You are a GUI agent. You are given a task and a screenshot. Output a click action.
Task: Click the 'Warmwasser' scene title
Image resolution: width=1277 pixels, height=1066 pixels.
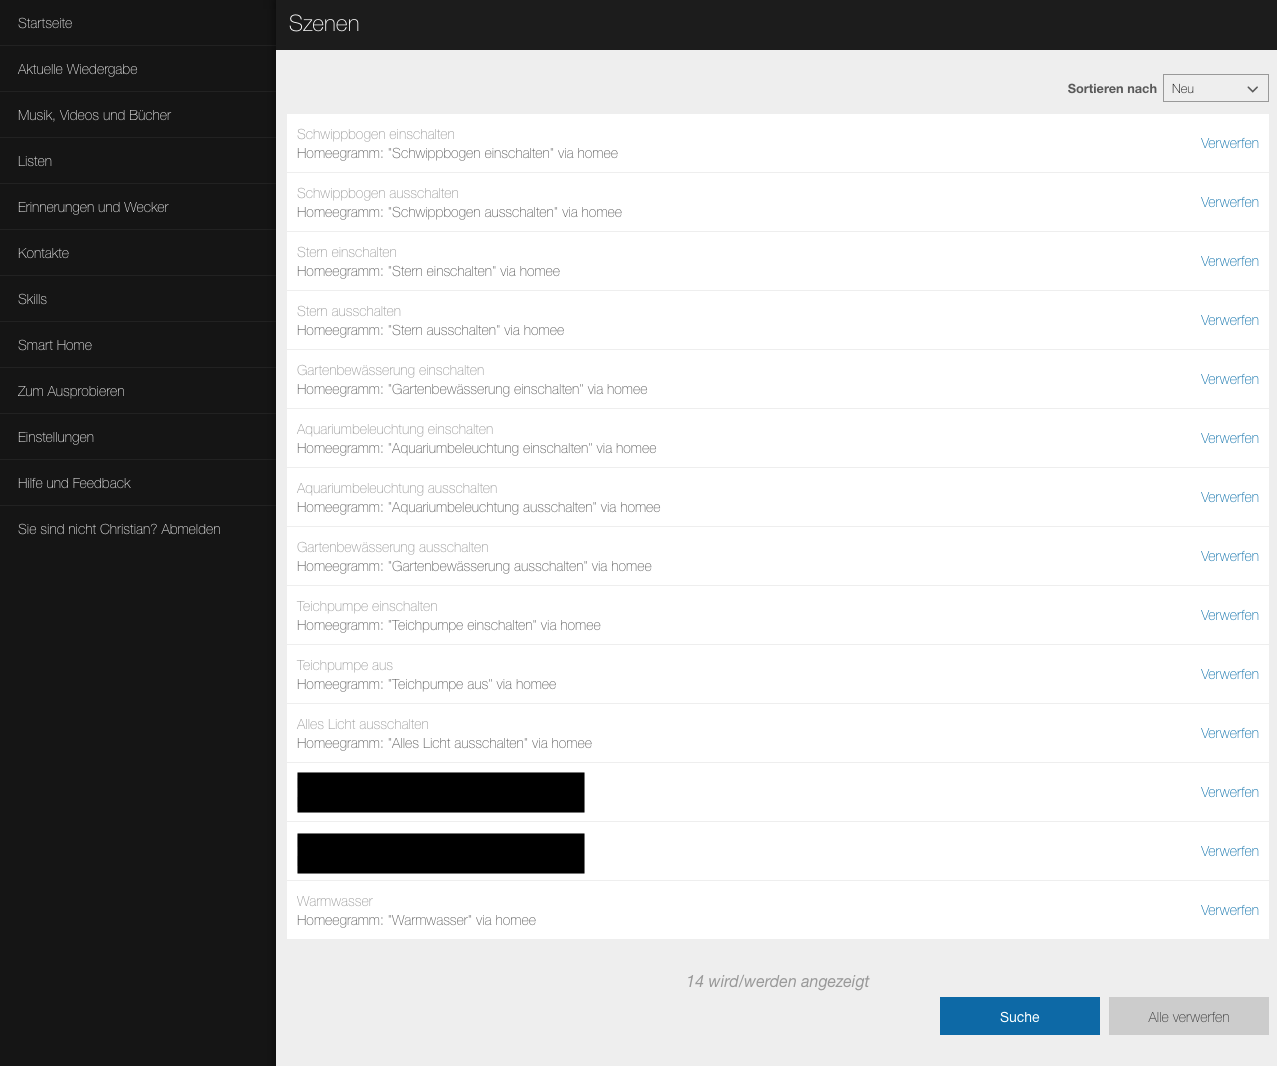(x=335, y=901)
